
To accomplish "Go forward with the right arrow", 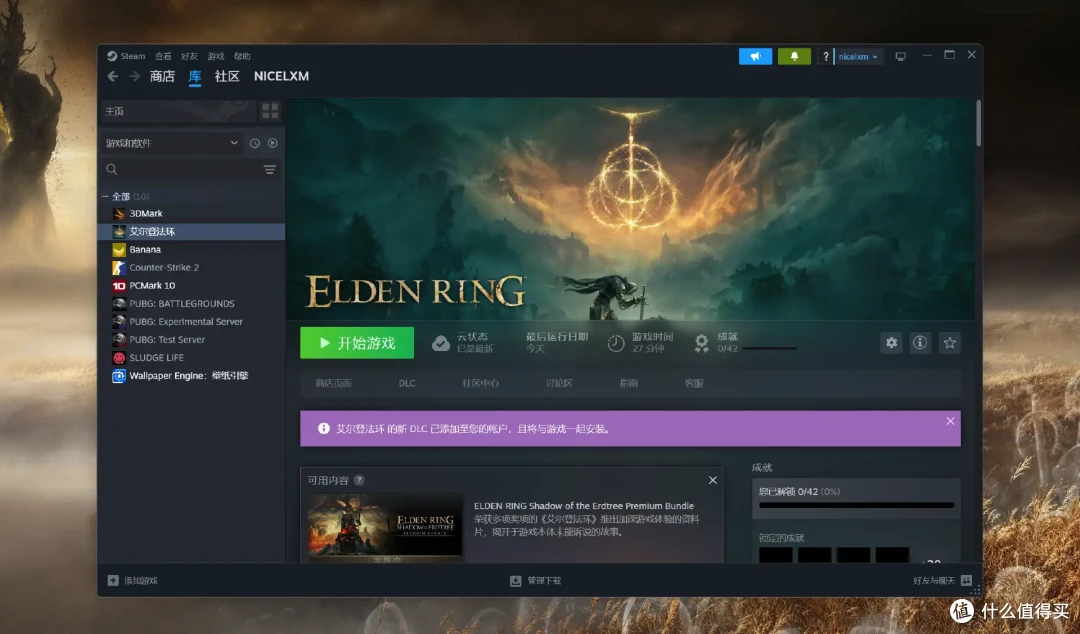I will point(134,76).
